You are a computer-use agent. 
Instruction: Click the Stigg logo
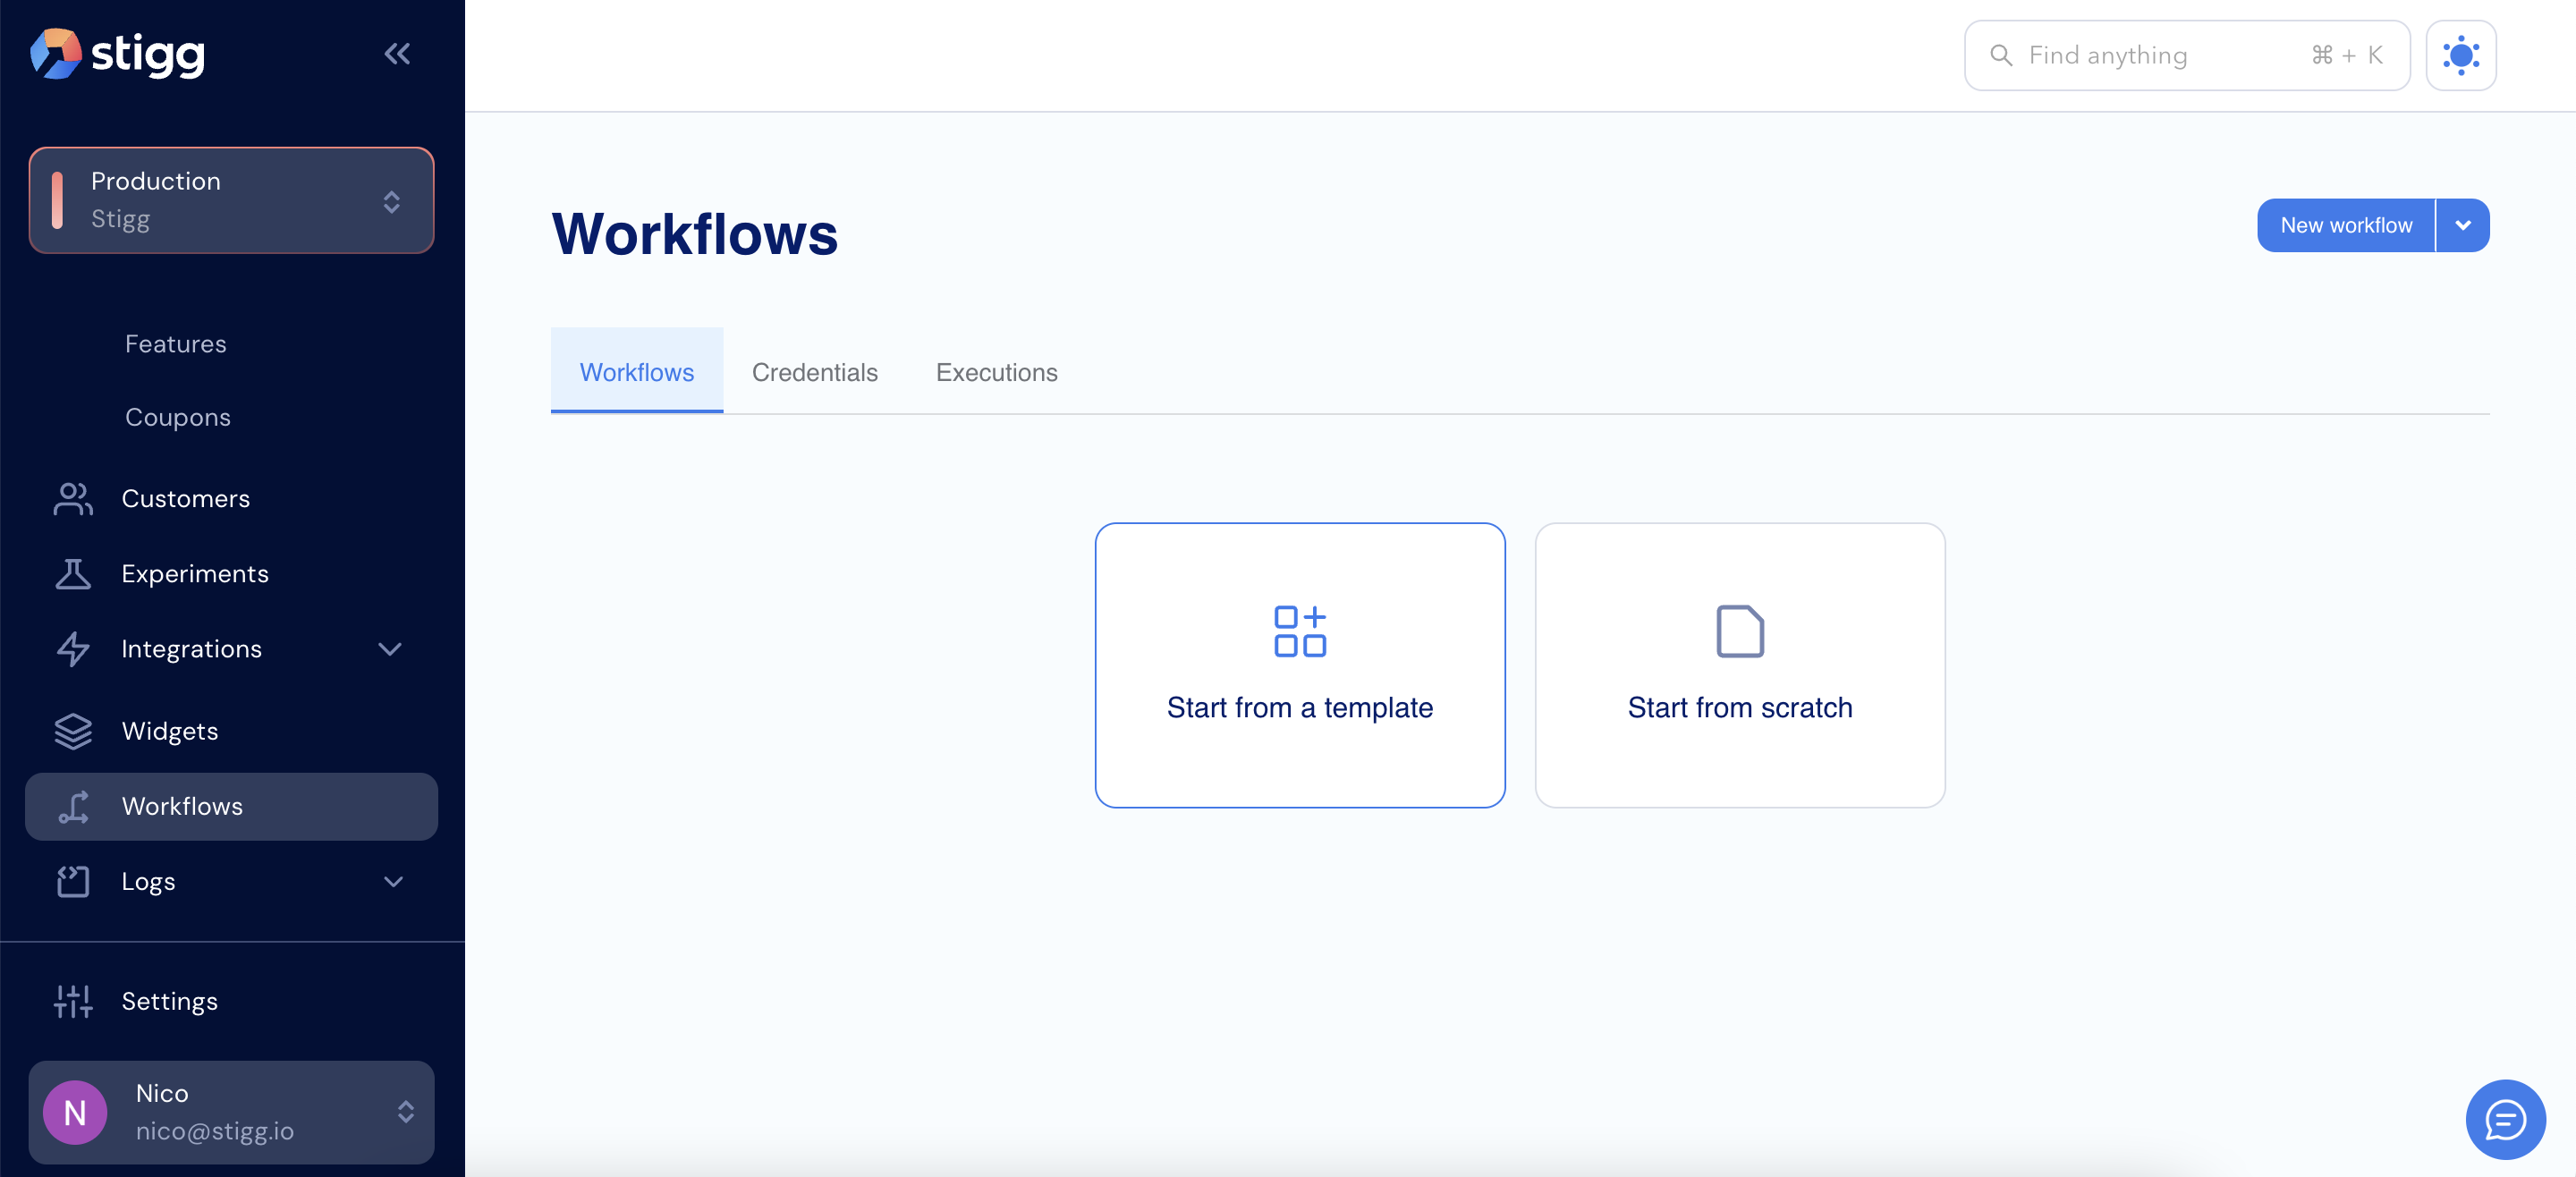point(118,54)
